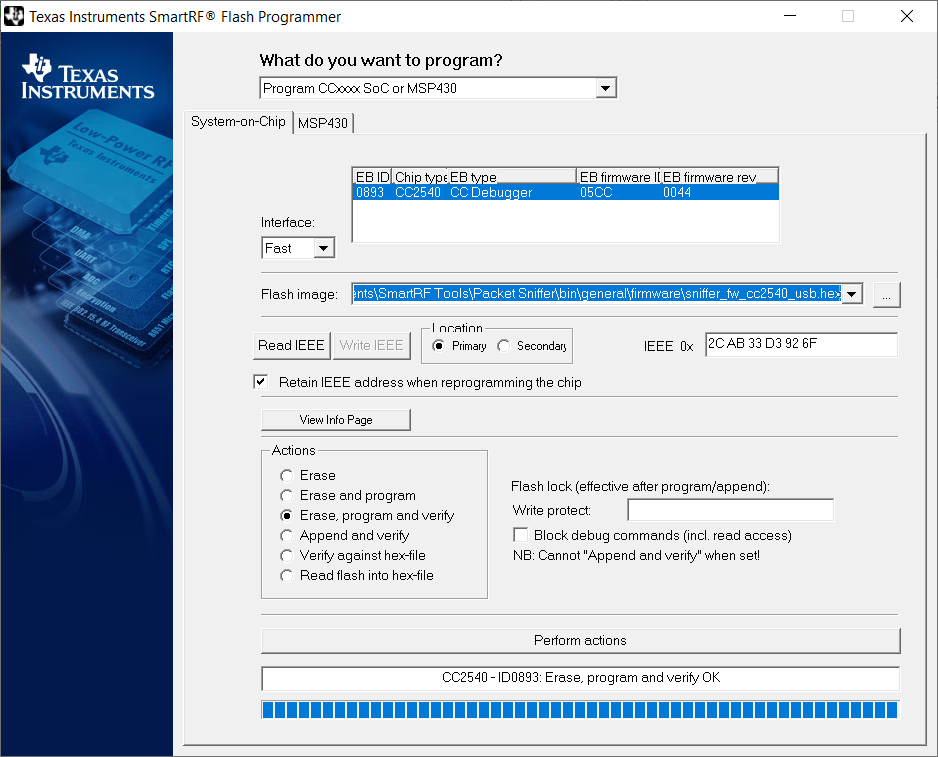938x757 pixels.
Task: Select the Primary location radio button
Action: click(x=438, y=346)
